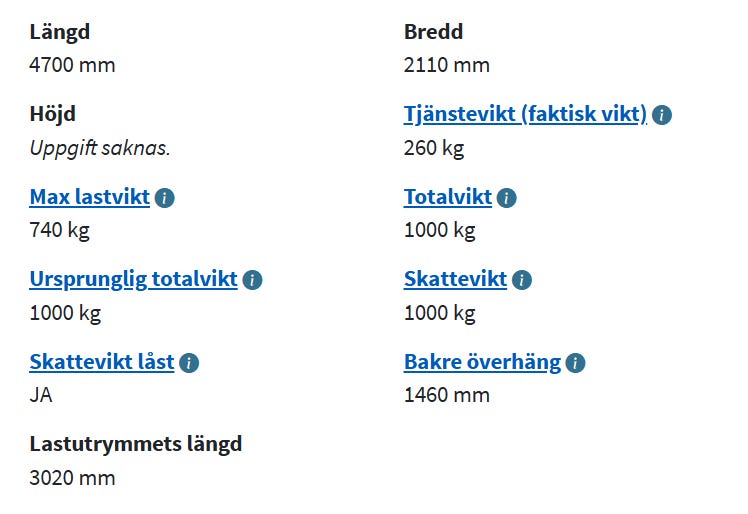Click the 2110 mm width value
This screenshot has width=748, height=514.
pyautogui.click(x=447, y=66)
